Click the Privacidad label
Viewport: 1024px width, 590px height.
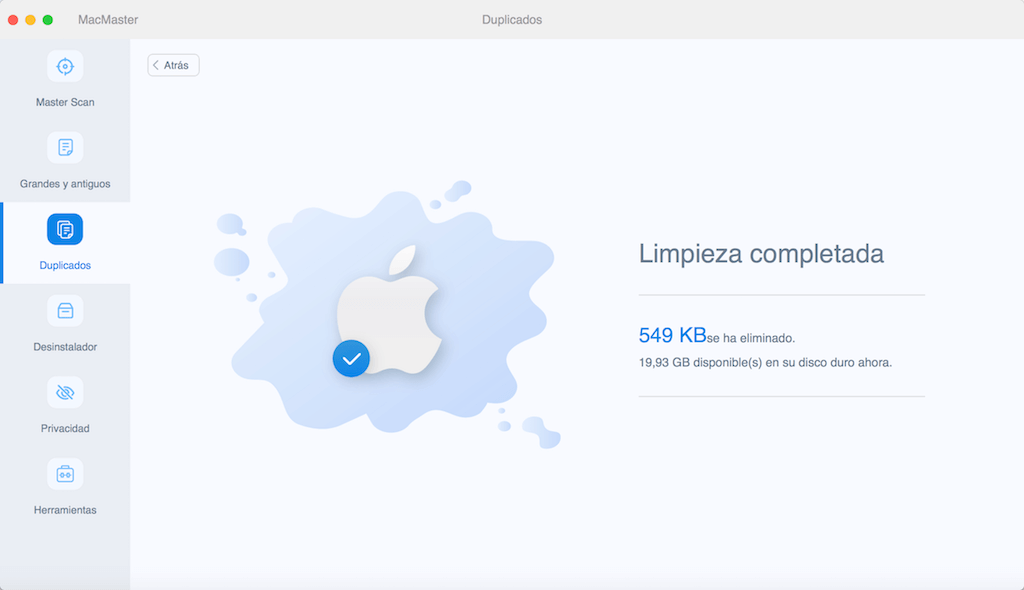pyautogui.click(x=65, y=429)
